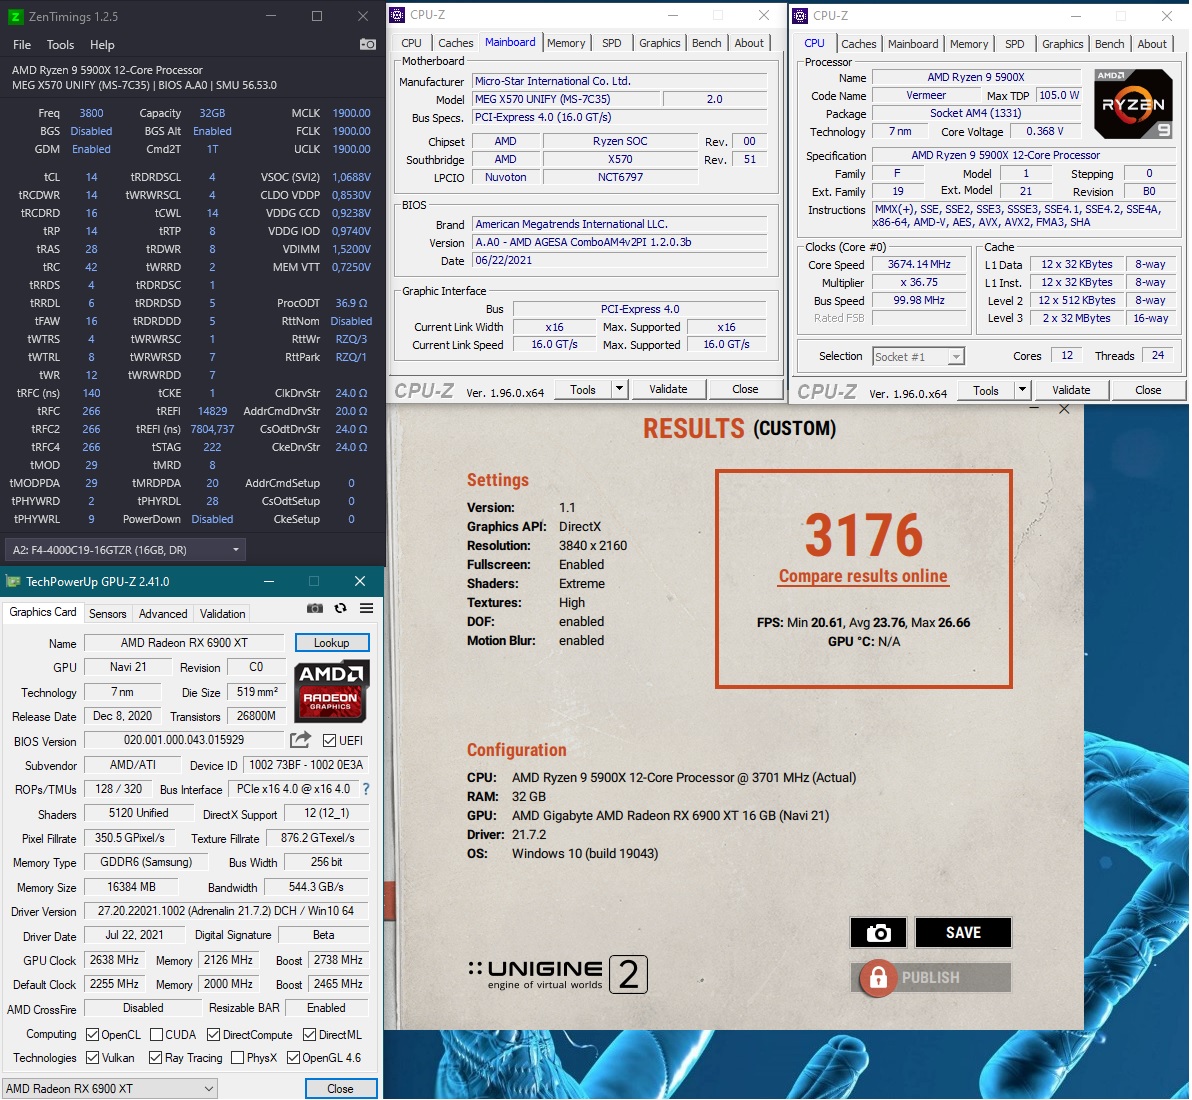
Task: Click the lock icon on Publish button
Action: (x=878, y=978)
